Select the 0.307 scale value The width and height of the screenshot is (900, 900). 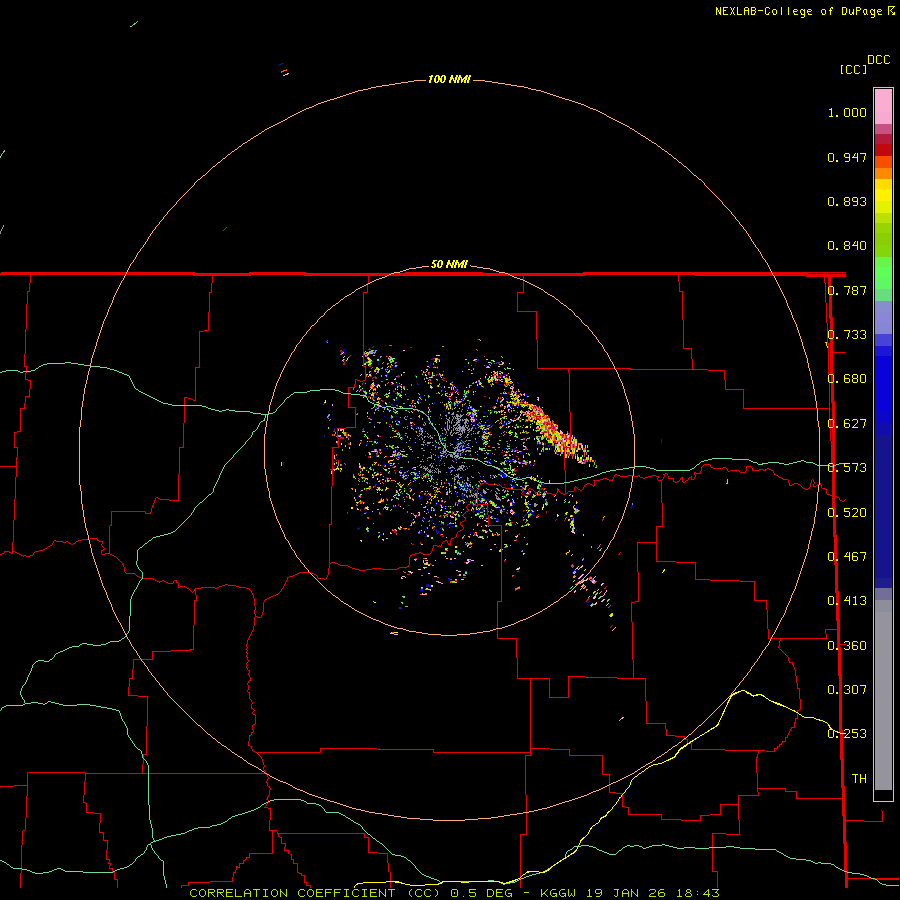point(847,690)
